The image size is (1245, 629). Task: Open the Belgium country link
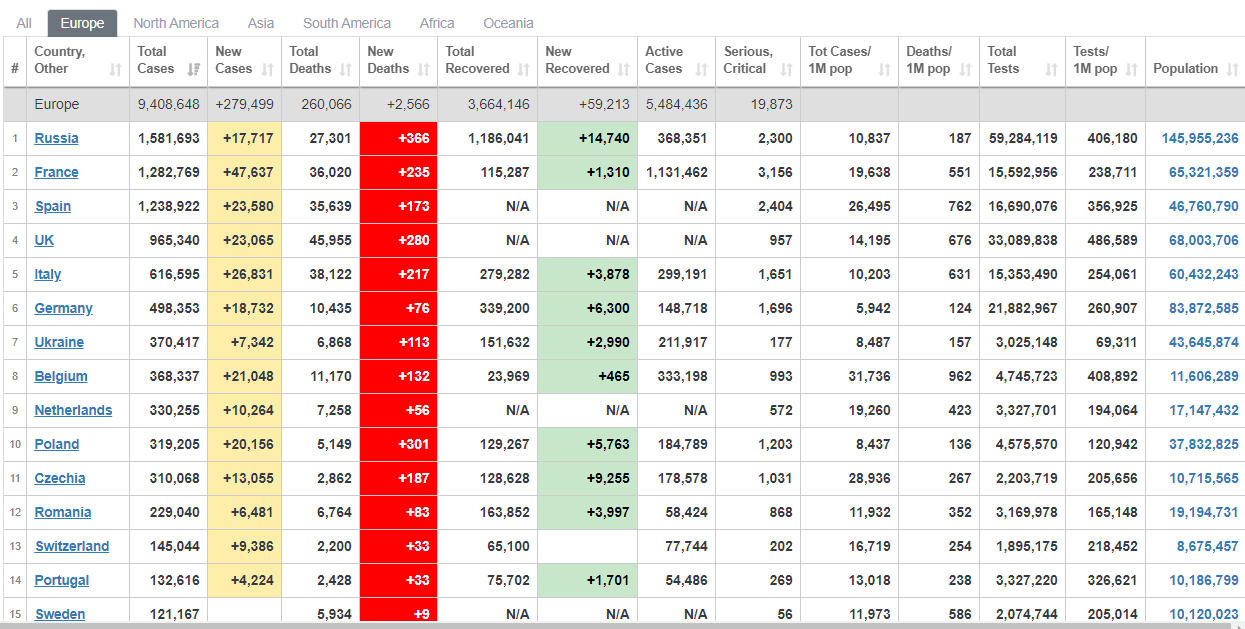click(x=61, y=376)
